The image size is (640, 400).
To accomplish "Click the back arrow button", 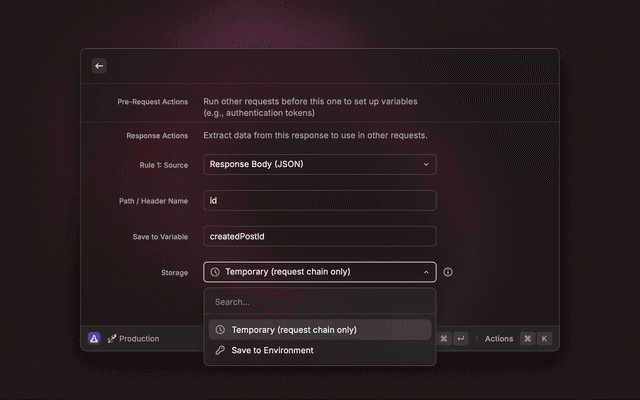I will (99, 66).
